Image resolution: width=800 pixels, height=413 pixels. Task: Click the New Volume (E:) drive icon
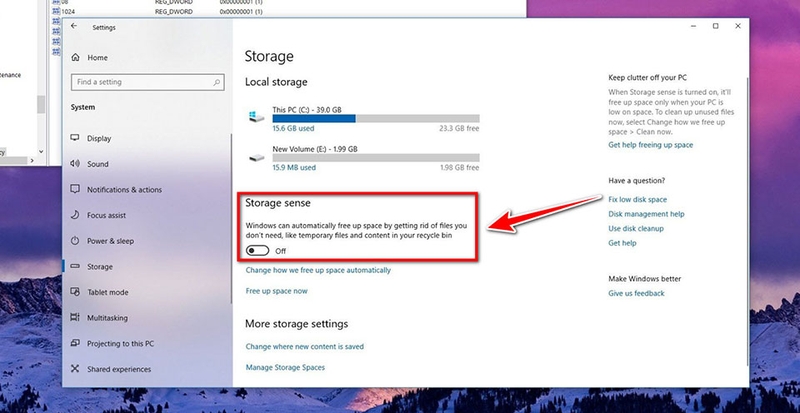pos(256,157)
